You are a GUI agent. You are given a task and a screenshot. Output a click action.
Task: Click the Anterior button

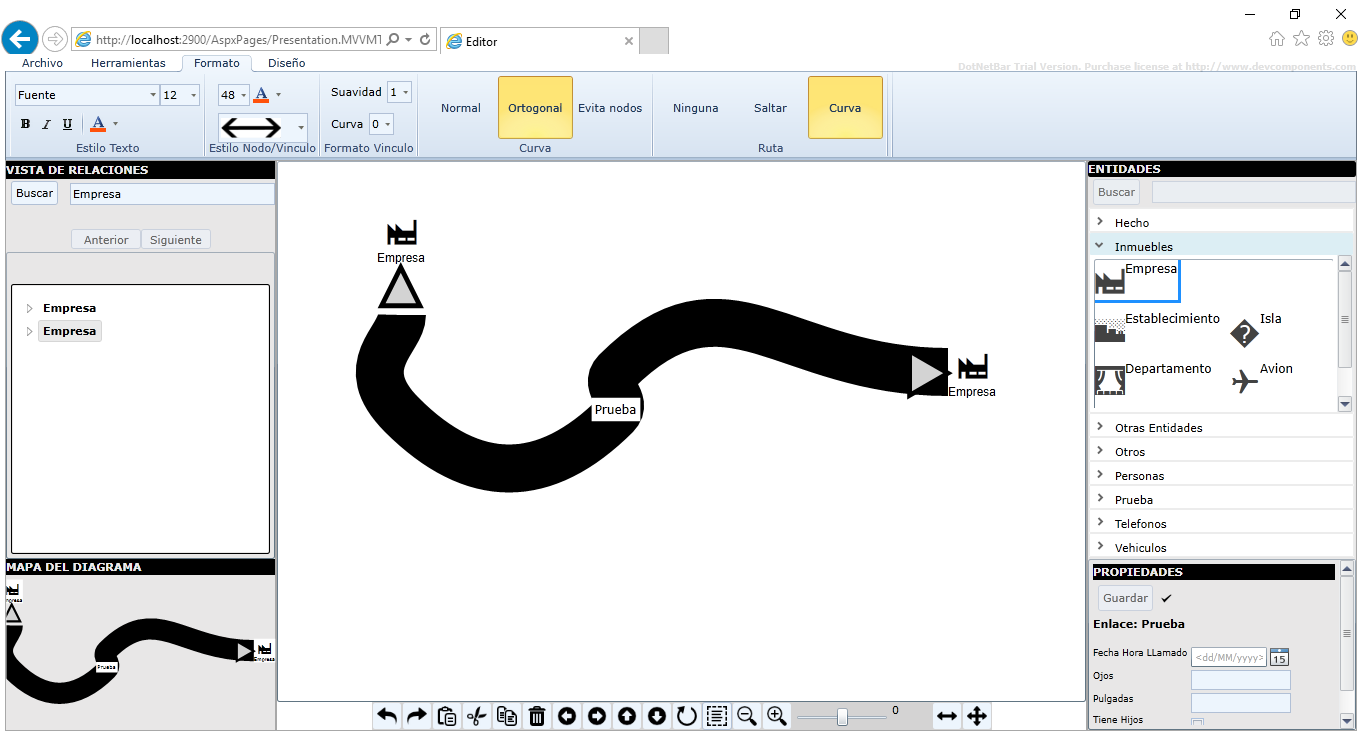(x=106, y=240)
